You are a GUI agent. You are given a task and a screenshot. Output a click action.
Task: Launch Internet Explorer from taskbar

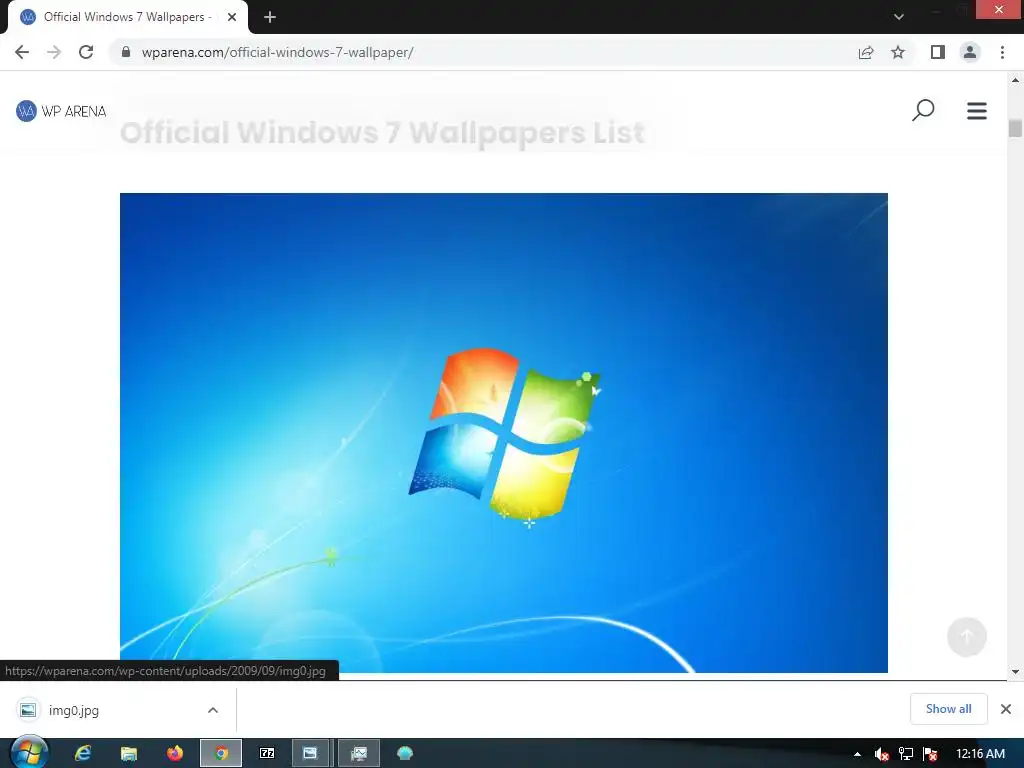coord(83,754)
